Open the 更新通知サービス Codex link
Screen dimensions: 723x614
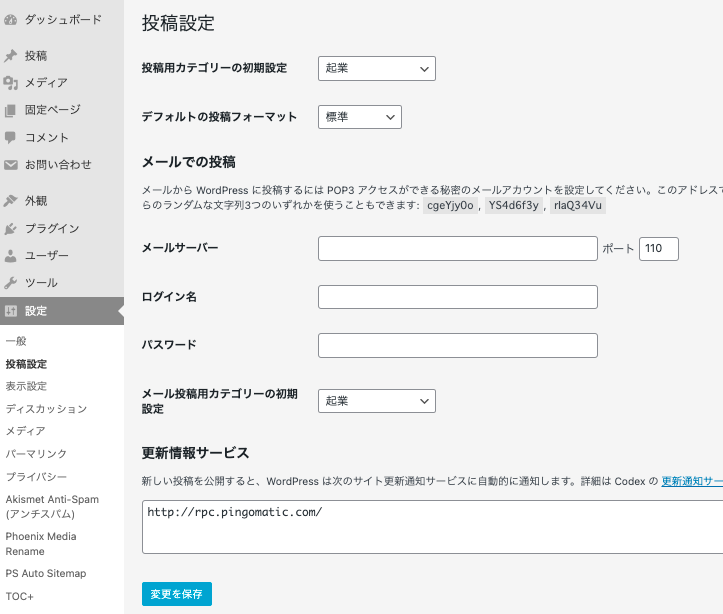coord(692,480)
